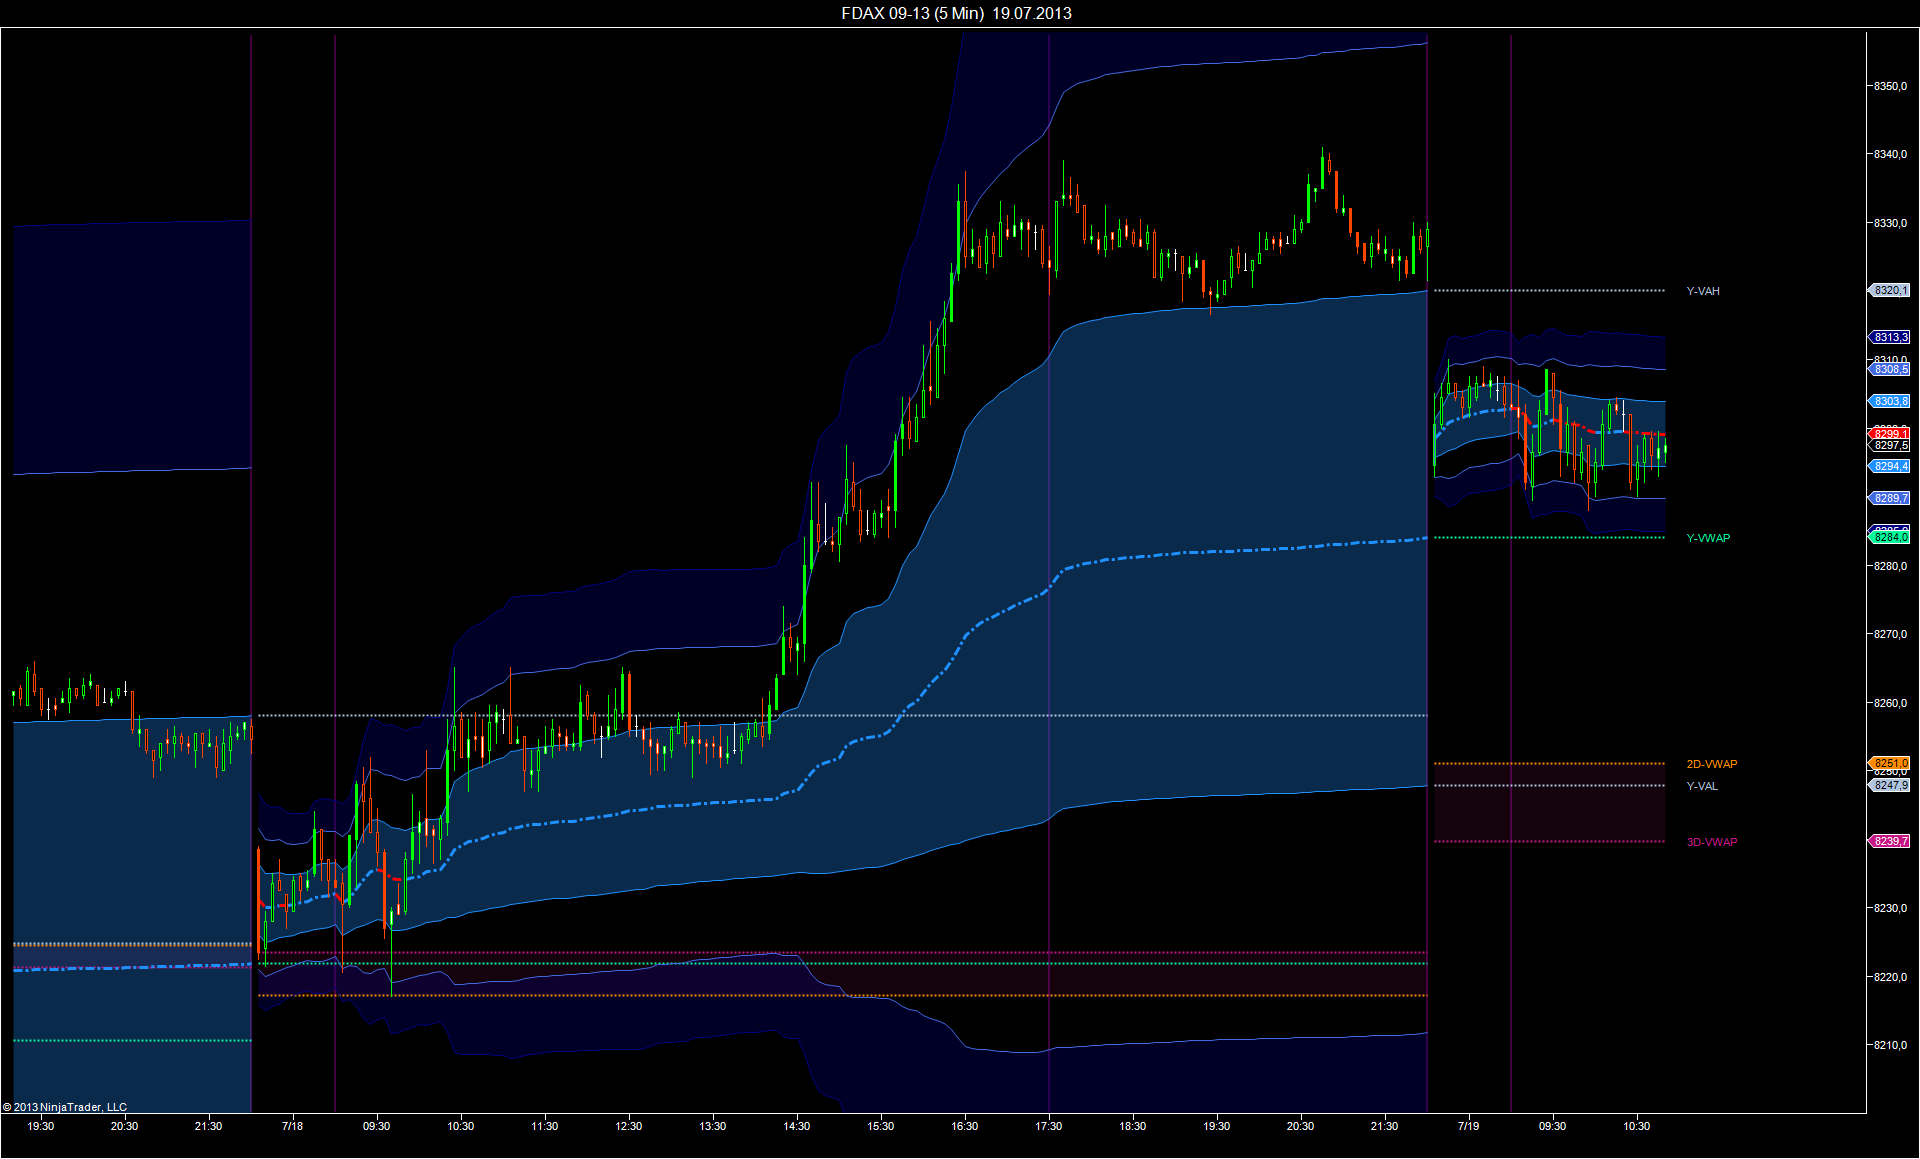
Task: Select the "8260,0" price axis label
Action: 1890,703
